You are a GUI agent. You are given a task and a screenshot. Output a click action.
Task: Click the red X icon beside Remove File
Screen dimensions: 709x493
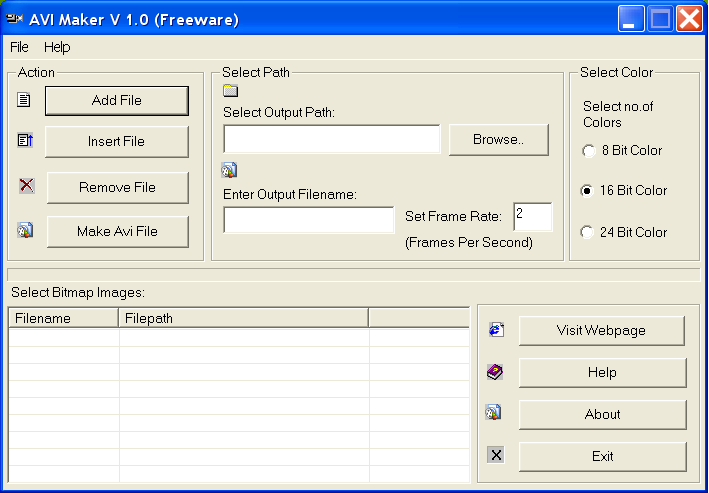(x=26, y=185)
